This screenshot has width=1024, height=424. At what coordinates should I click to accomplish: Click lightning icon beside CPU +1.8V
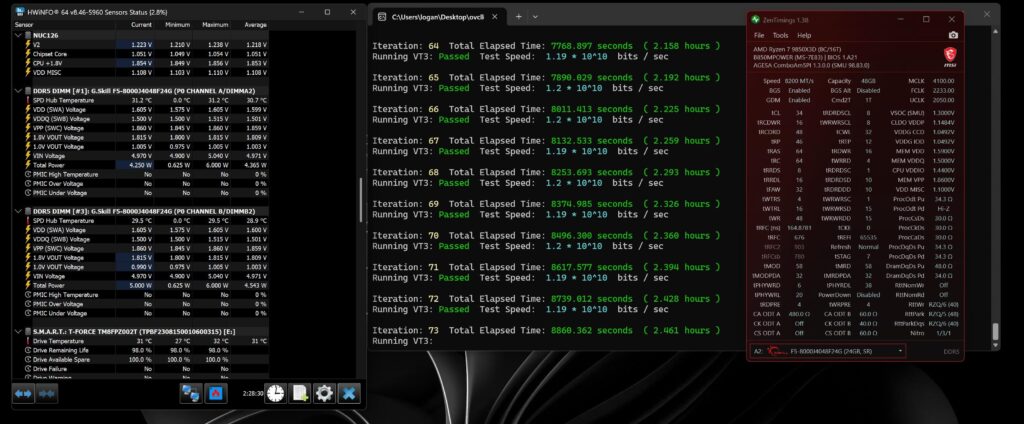coord(28,63)
